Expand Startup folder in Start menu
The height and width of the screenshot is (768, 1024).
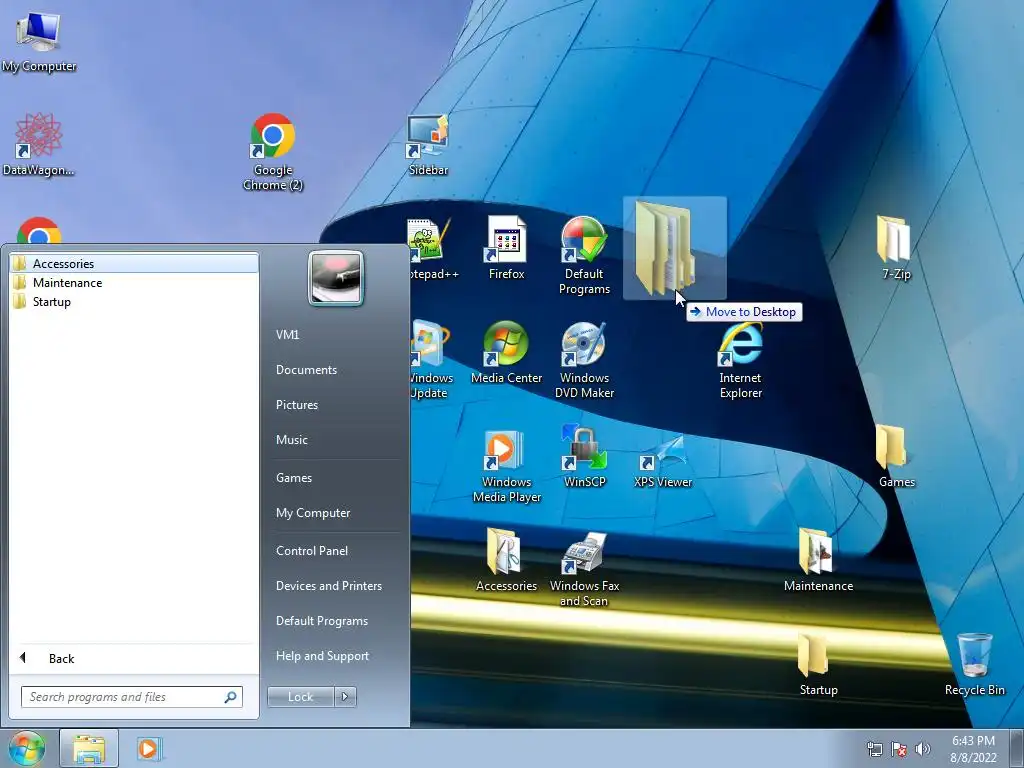pos(135,302)
